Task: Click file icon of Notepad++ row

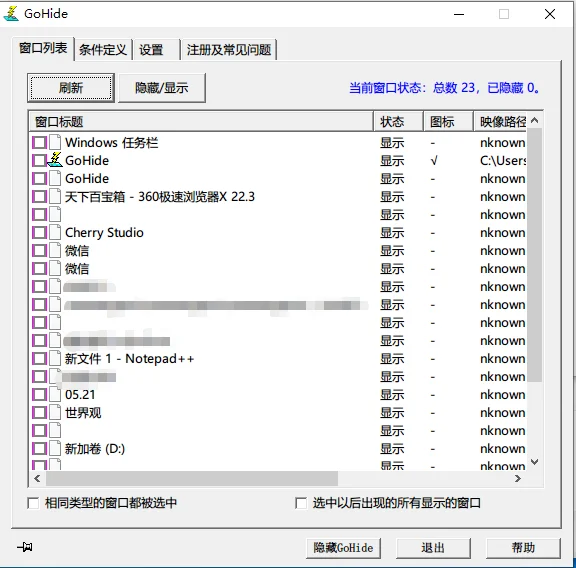Action: pyautogui.click(x=55, y=358)
